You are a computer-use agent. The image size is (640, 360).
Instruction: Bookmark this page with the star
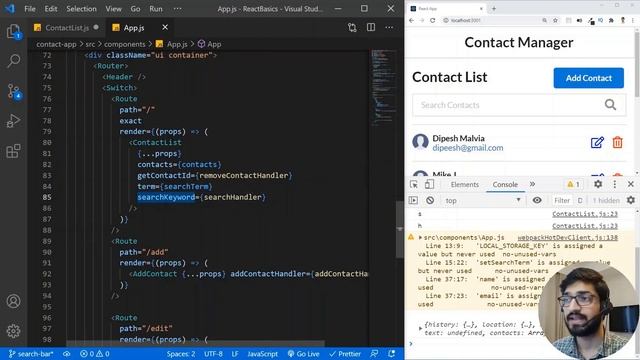[555, 20]
